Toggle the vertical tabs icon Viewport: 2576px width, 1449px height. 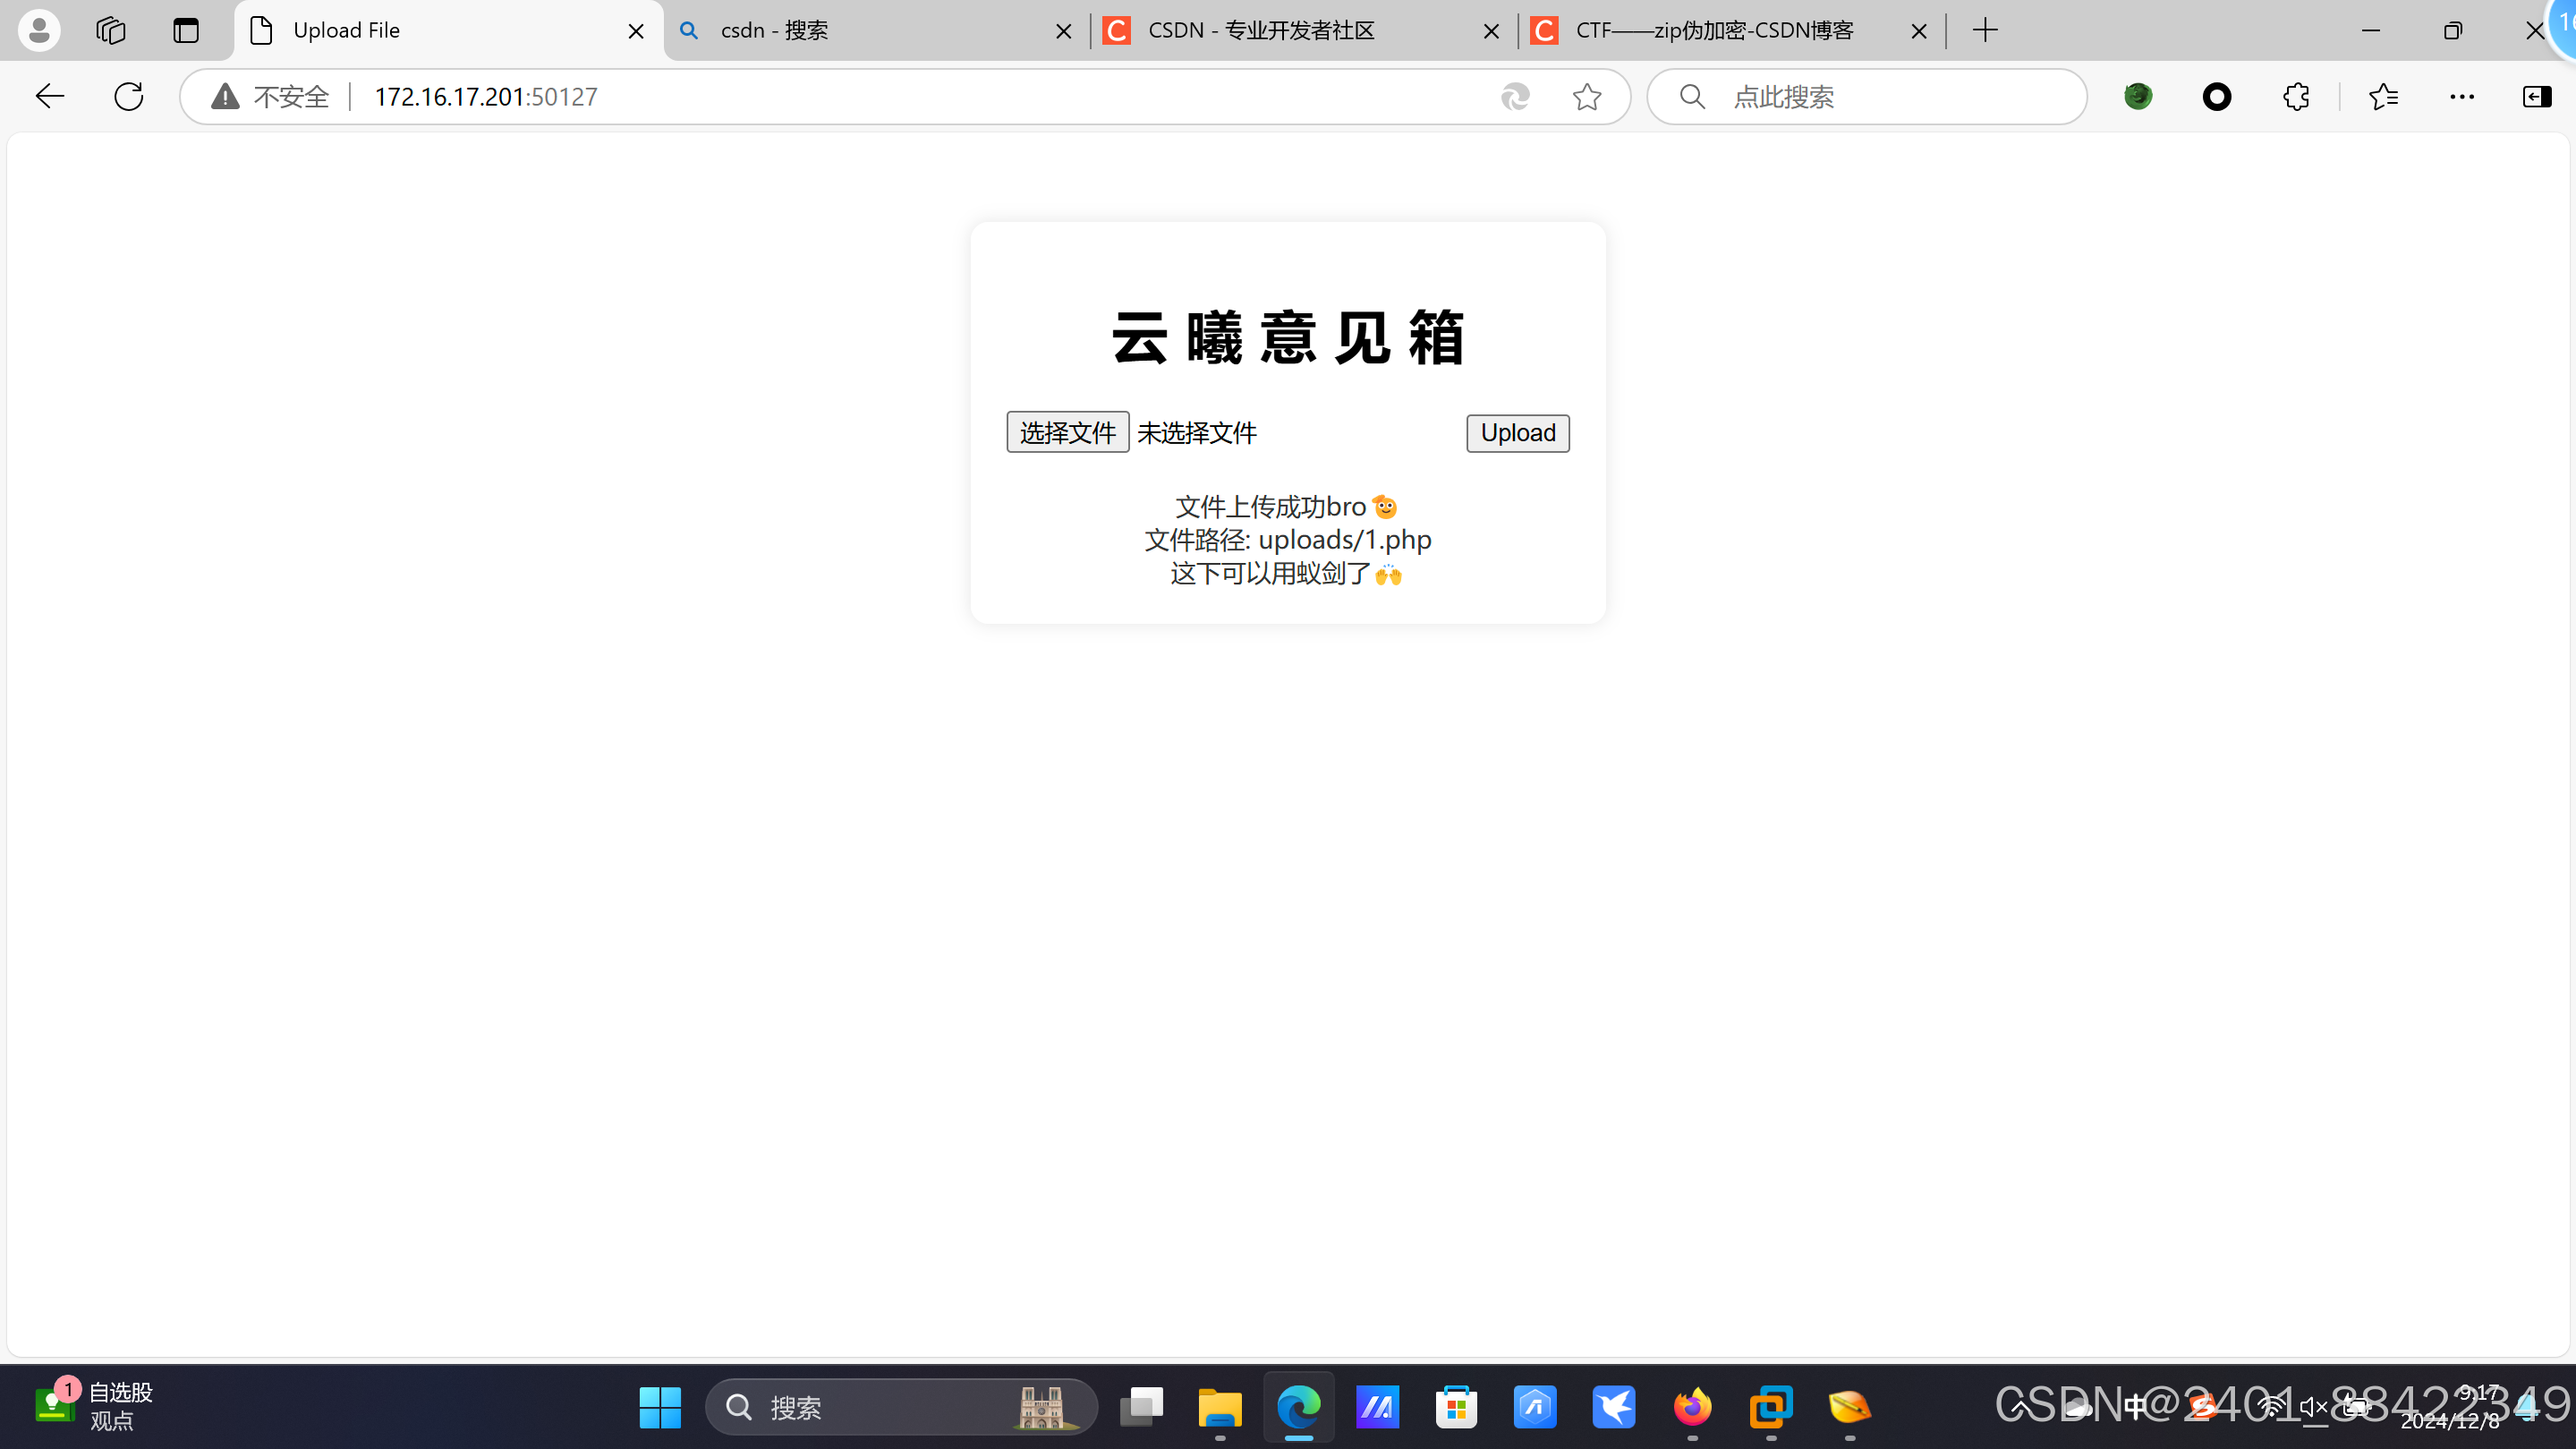coord(186,30)
